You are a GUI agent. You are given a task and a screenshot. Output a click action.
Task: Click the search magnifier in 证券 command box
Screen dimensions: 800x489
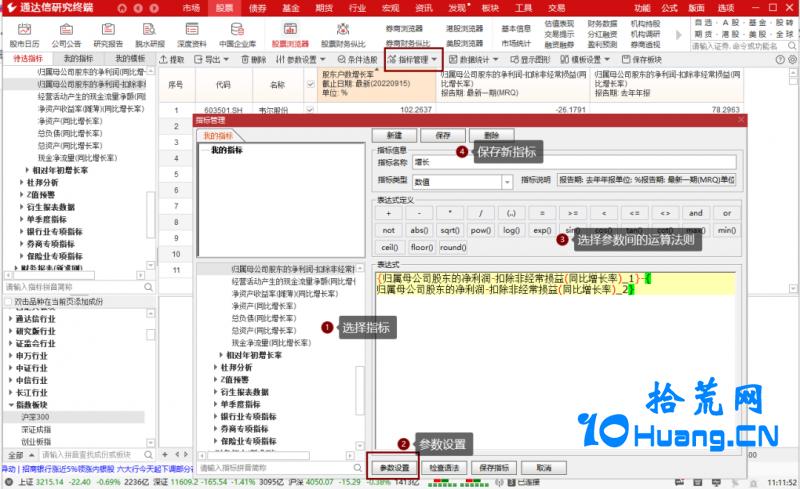(x=792, y=46)
